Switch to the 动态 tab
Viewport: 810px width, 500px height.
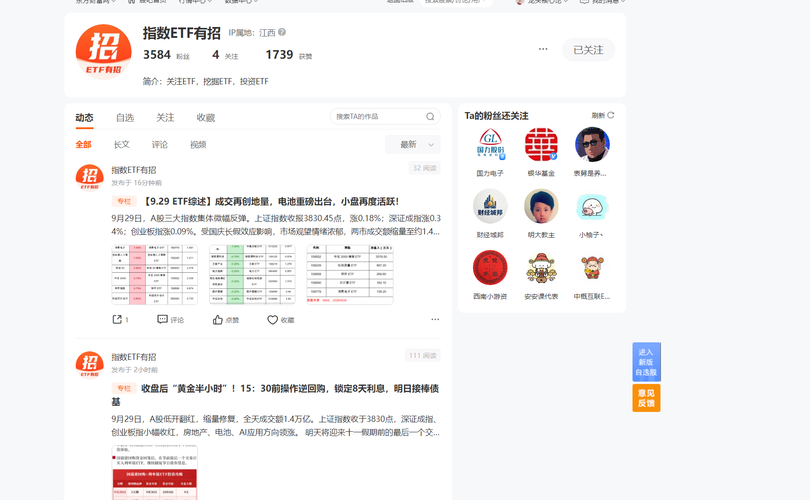tap(84, 118)
